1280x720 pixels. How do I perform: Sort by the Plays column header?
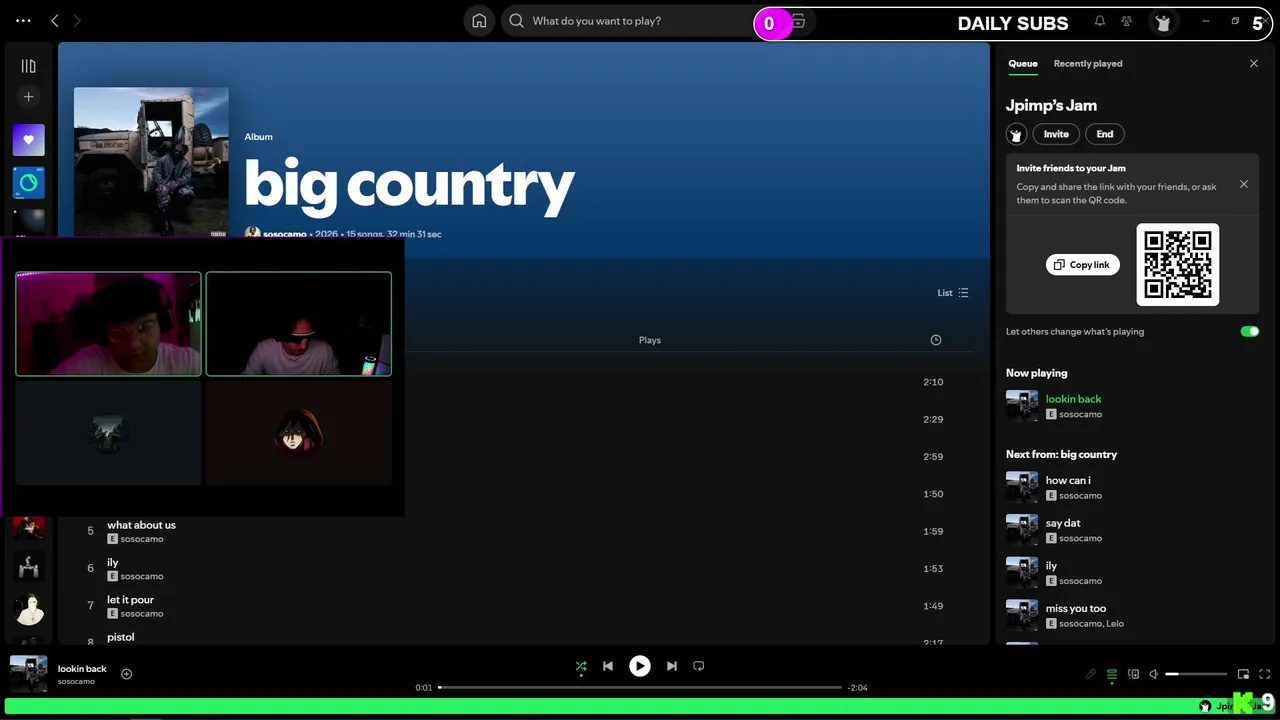point(650,340)
